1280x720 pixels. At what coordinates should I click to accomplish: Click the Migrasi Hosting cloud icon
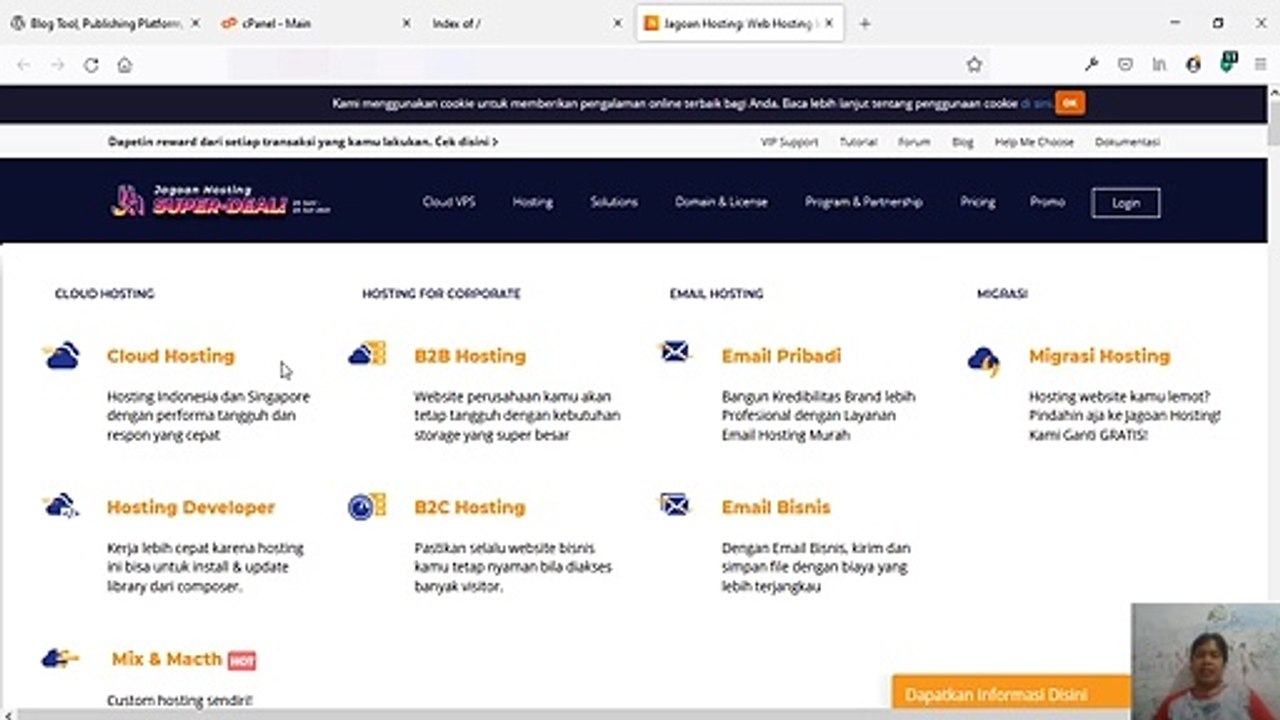coord(984,361)
